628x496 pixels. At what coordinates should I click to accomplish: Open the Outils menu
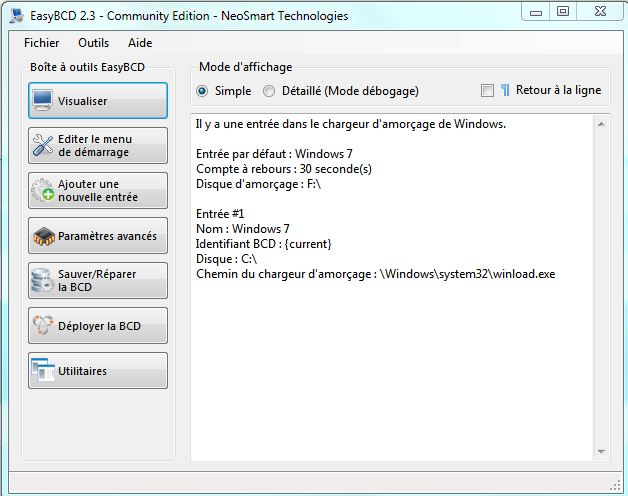93,43
